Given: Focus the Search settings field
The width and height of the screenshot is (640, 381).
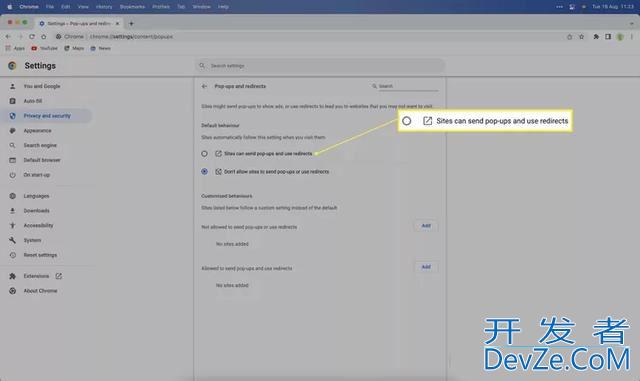Looking at the screenshot, I should coord(320,66).
